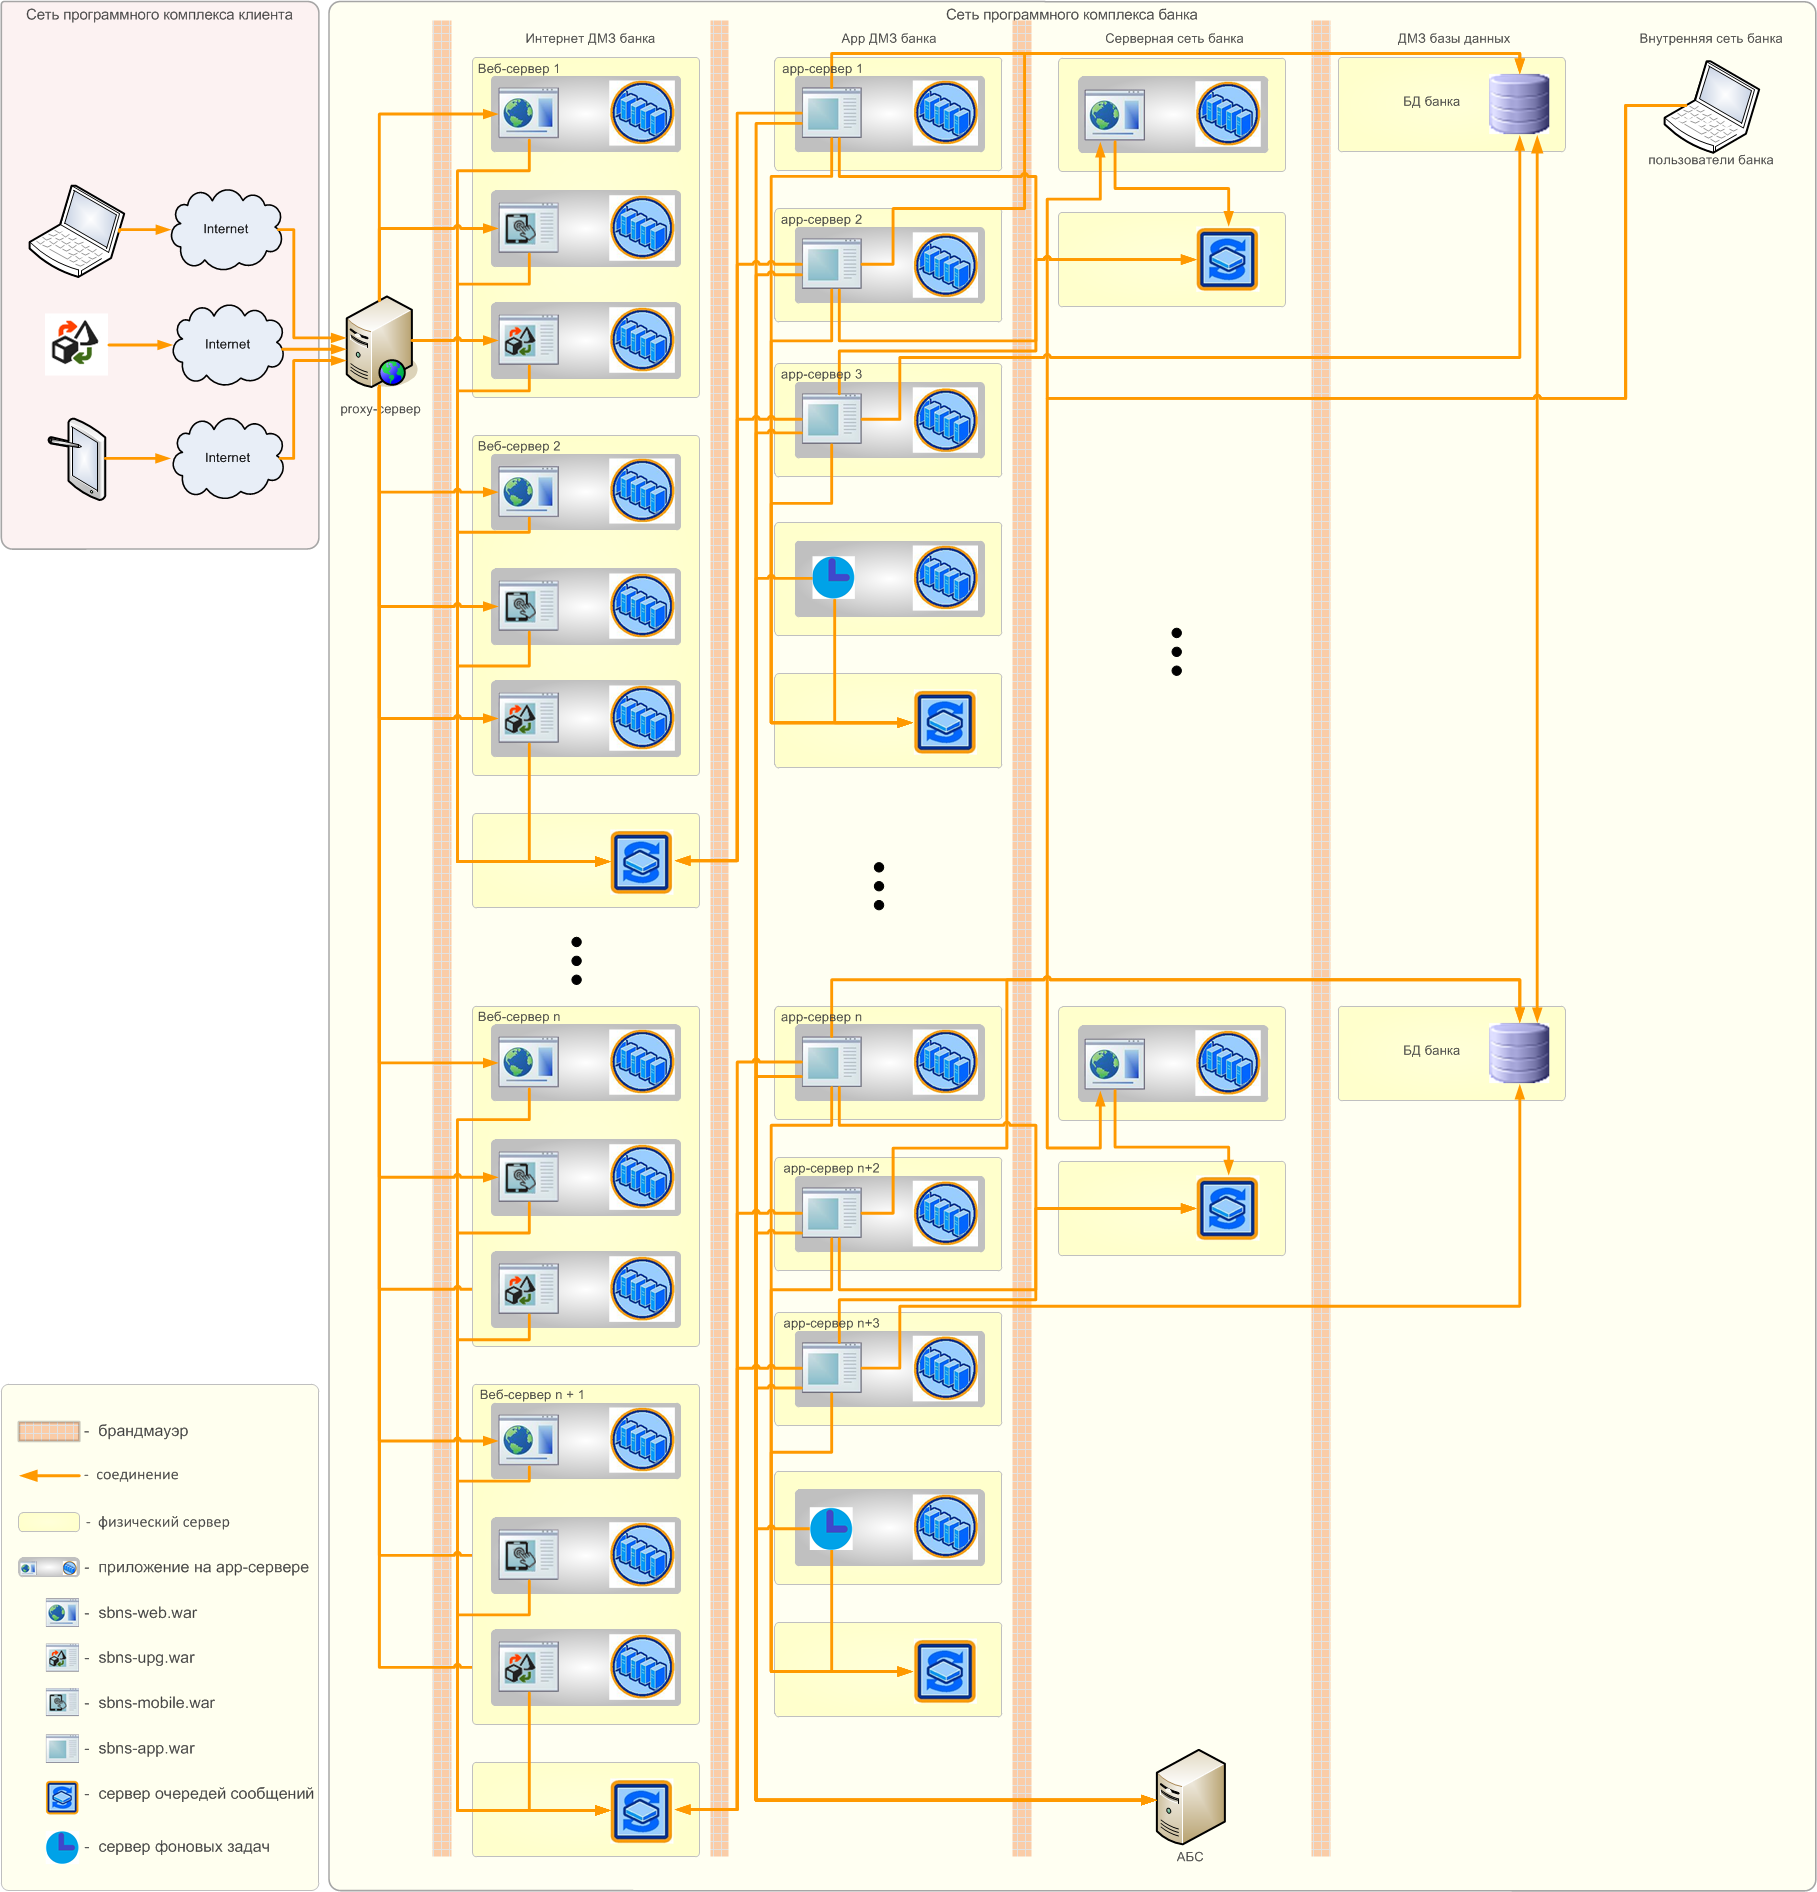
Task: Click the приложение на app-сервере legend icon
Action: 49,1567
